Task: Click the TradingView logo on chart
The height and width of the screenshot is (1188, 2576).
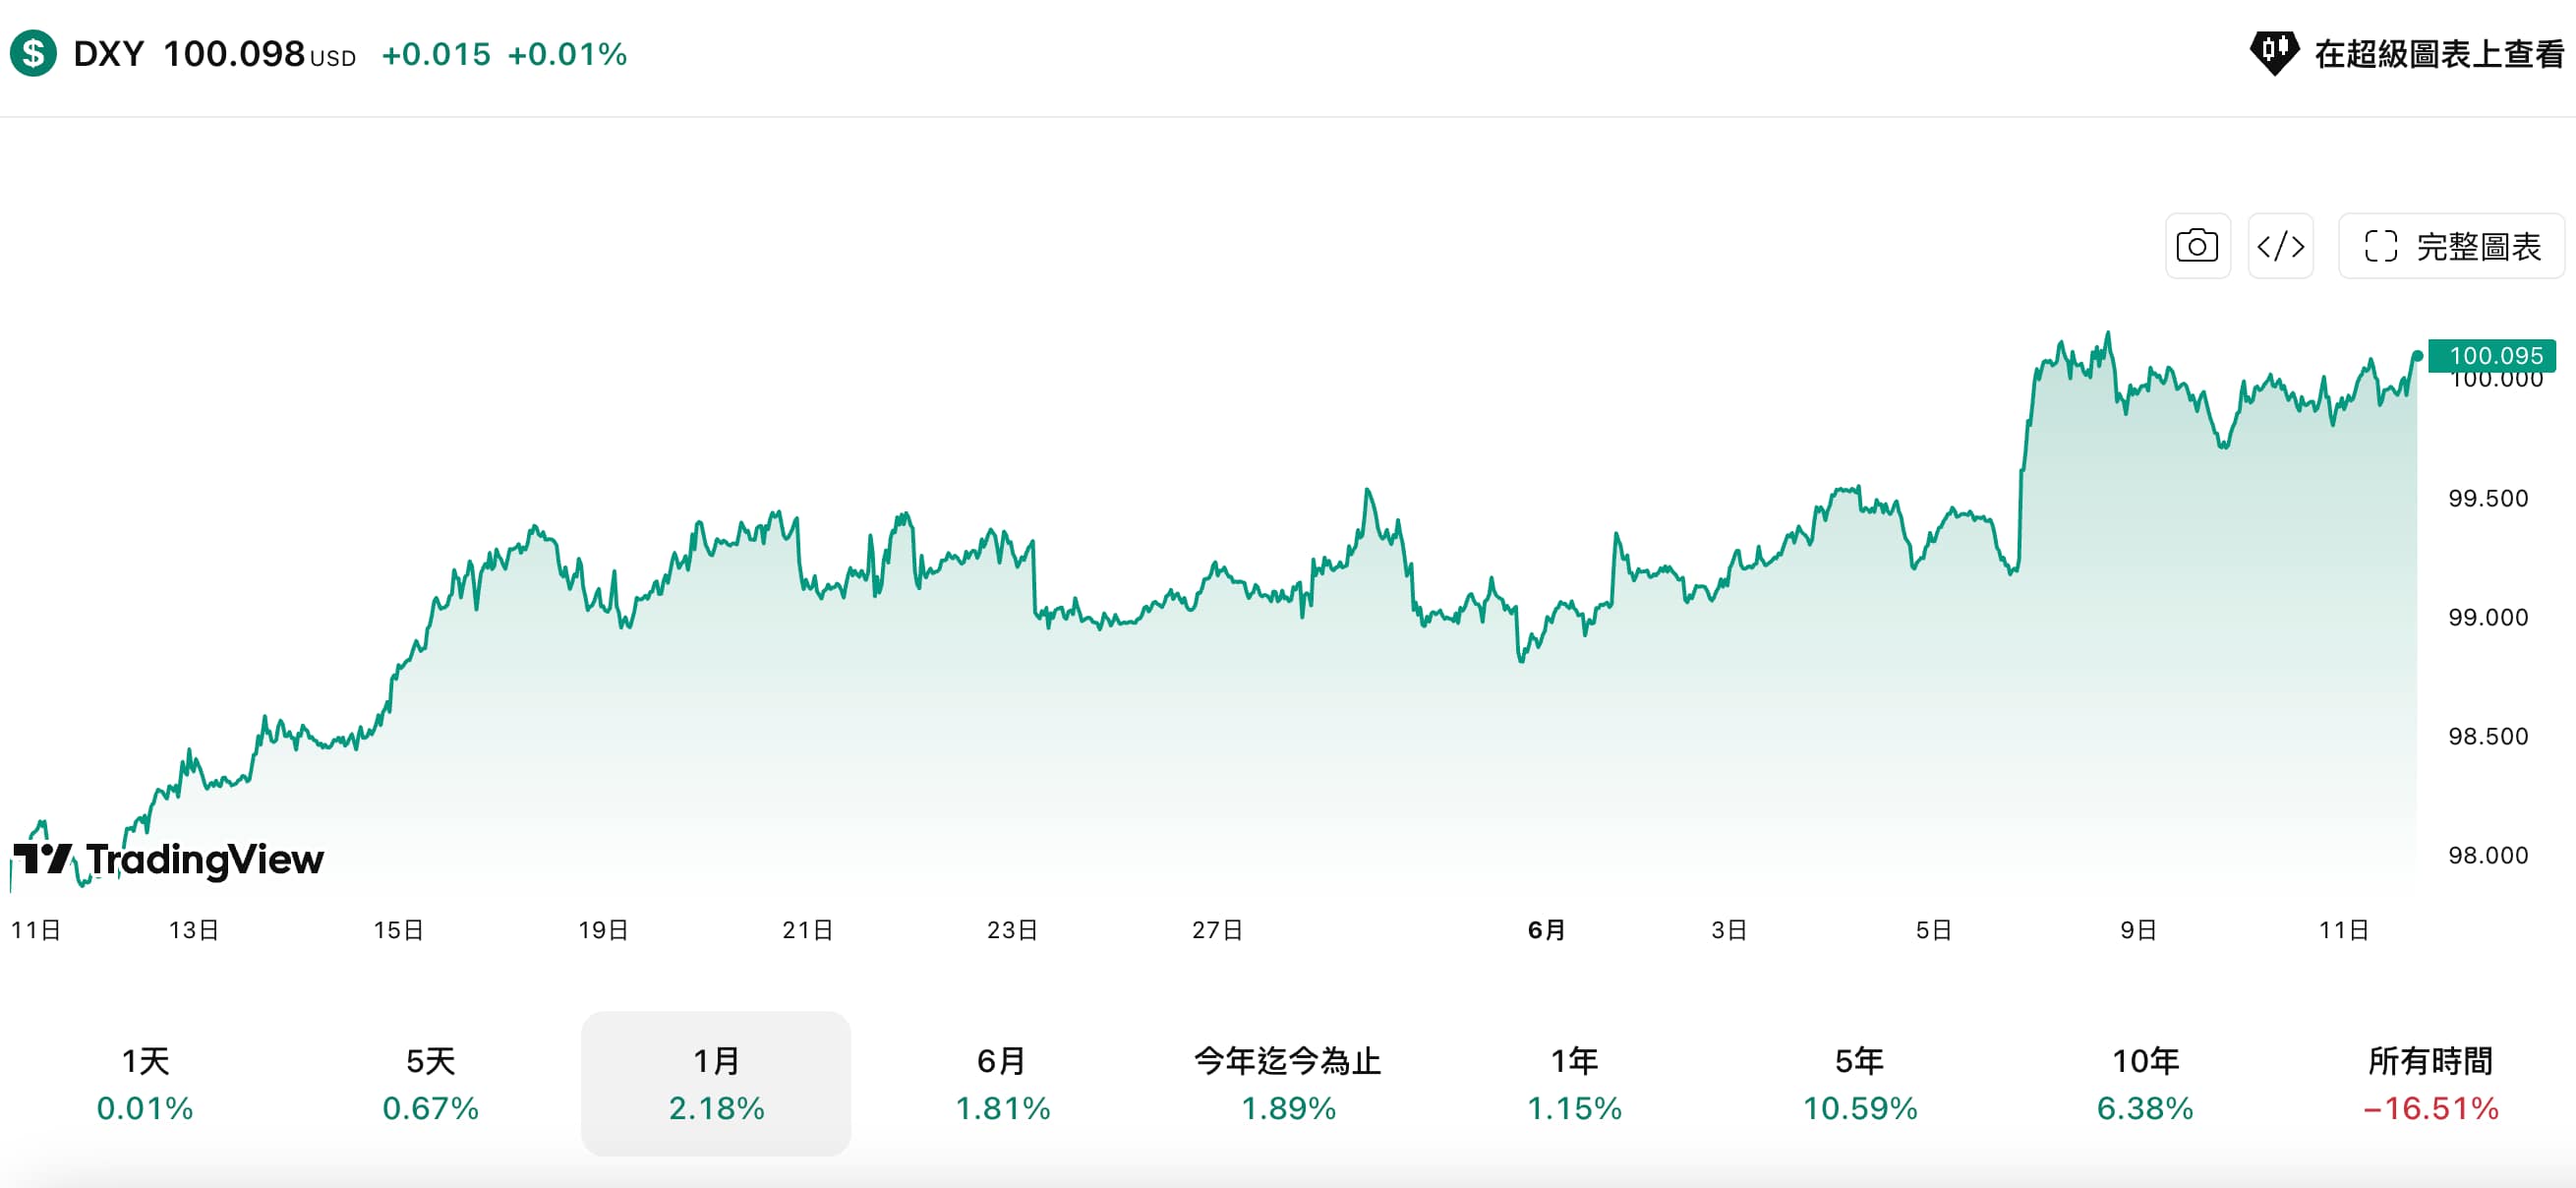Action: 168,859
